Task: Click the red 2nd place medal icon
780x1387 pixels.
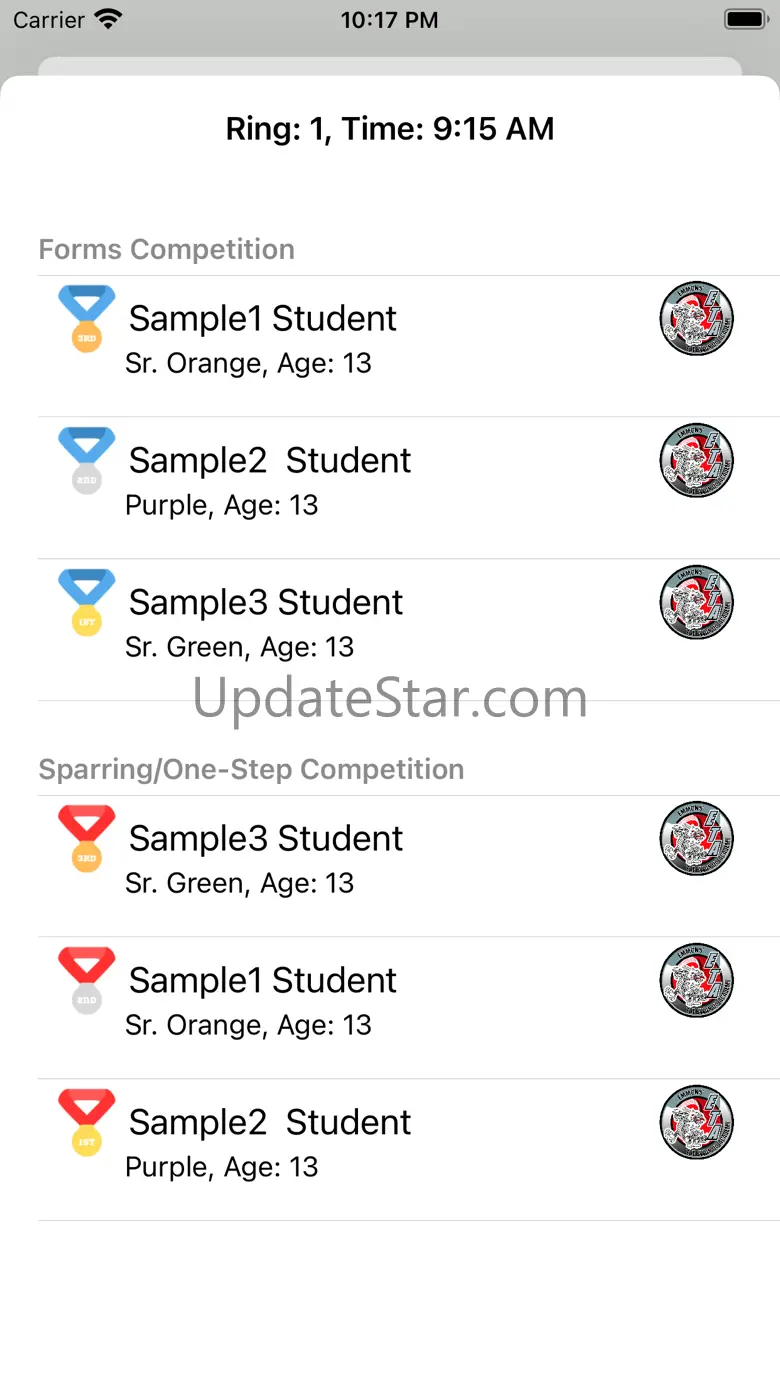Action: [x=86, y=980]
